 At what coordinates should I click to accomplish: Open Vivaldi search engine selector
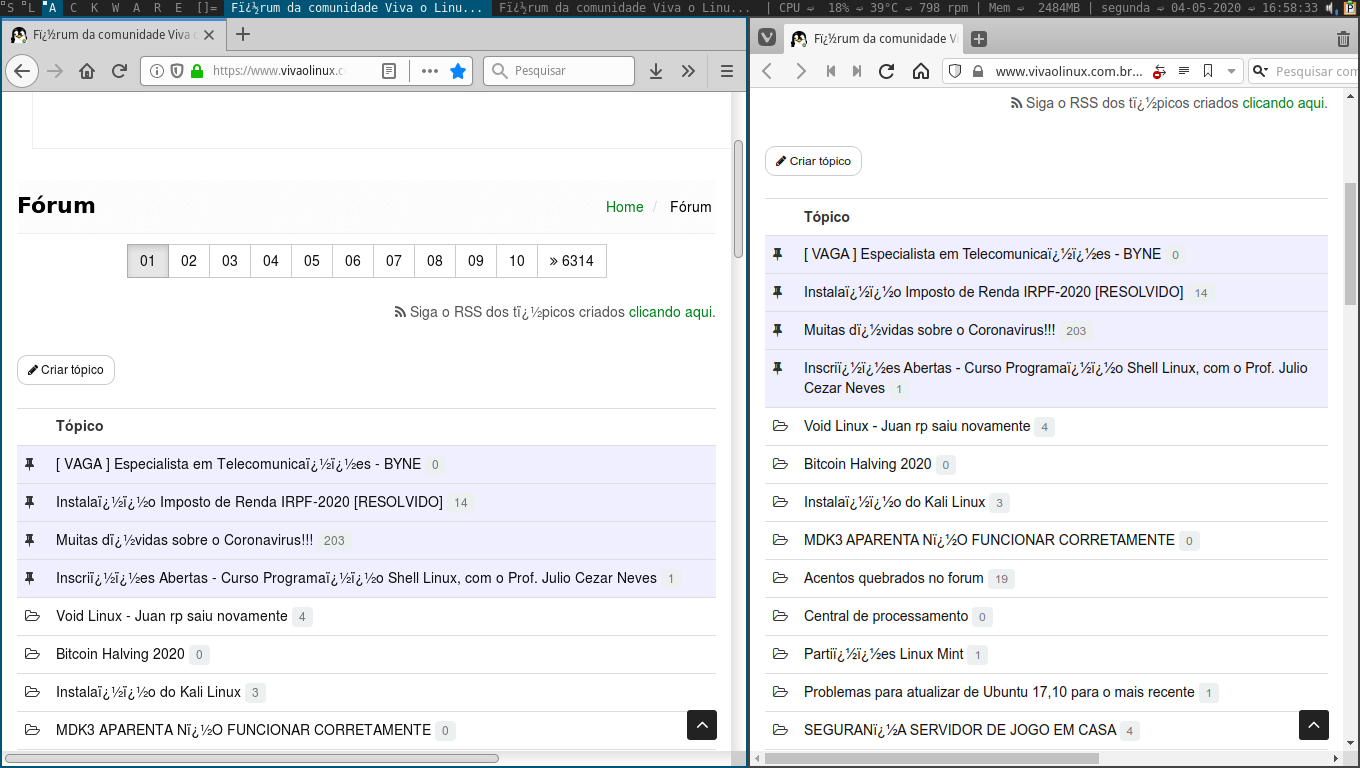click(1260, 71)
